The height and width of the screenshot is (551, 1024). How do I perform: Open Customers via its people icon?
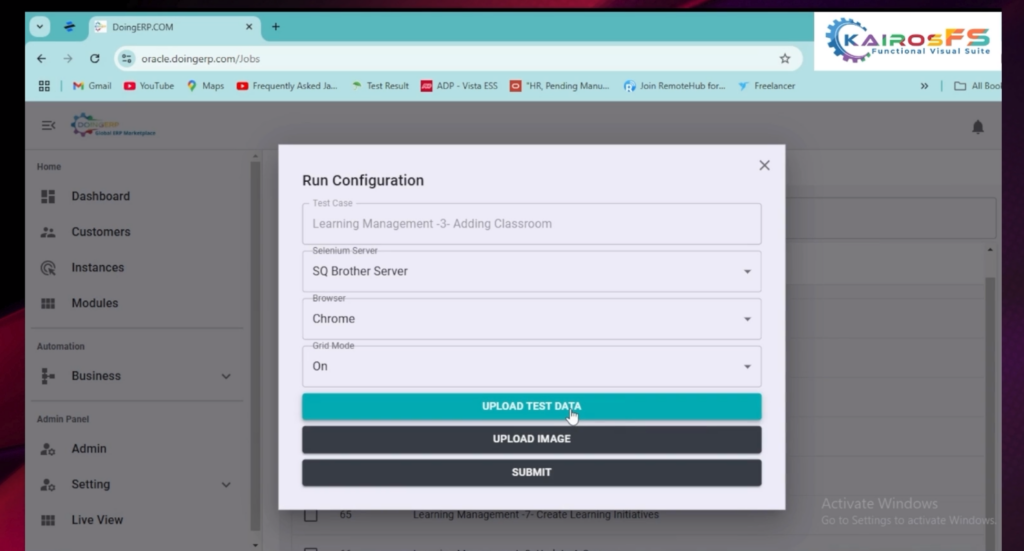click(48, 232)
